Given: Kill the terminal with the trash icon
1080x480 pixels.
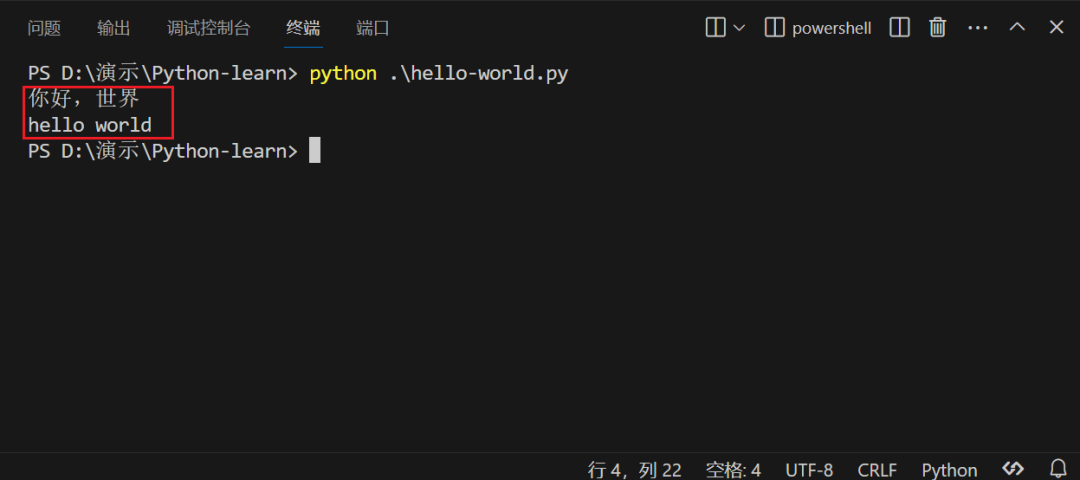Looking at the screenshot, I should tap(937, 27).
